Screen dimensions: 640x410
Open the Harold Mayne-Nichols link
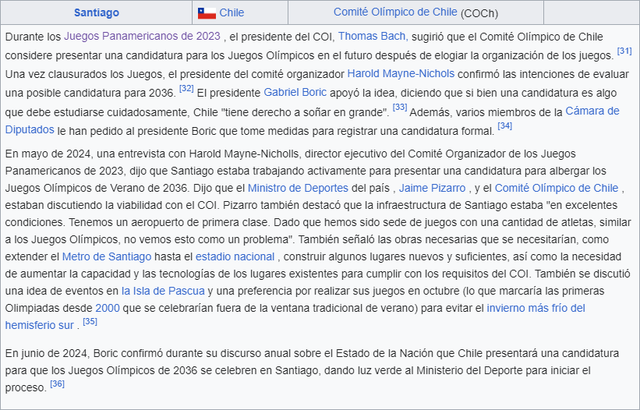coord(401,74)
